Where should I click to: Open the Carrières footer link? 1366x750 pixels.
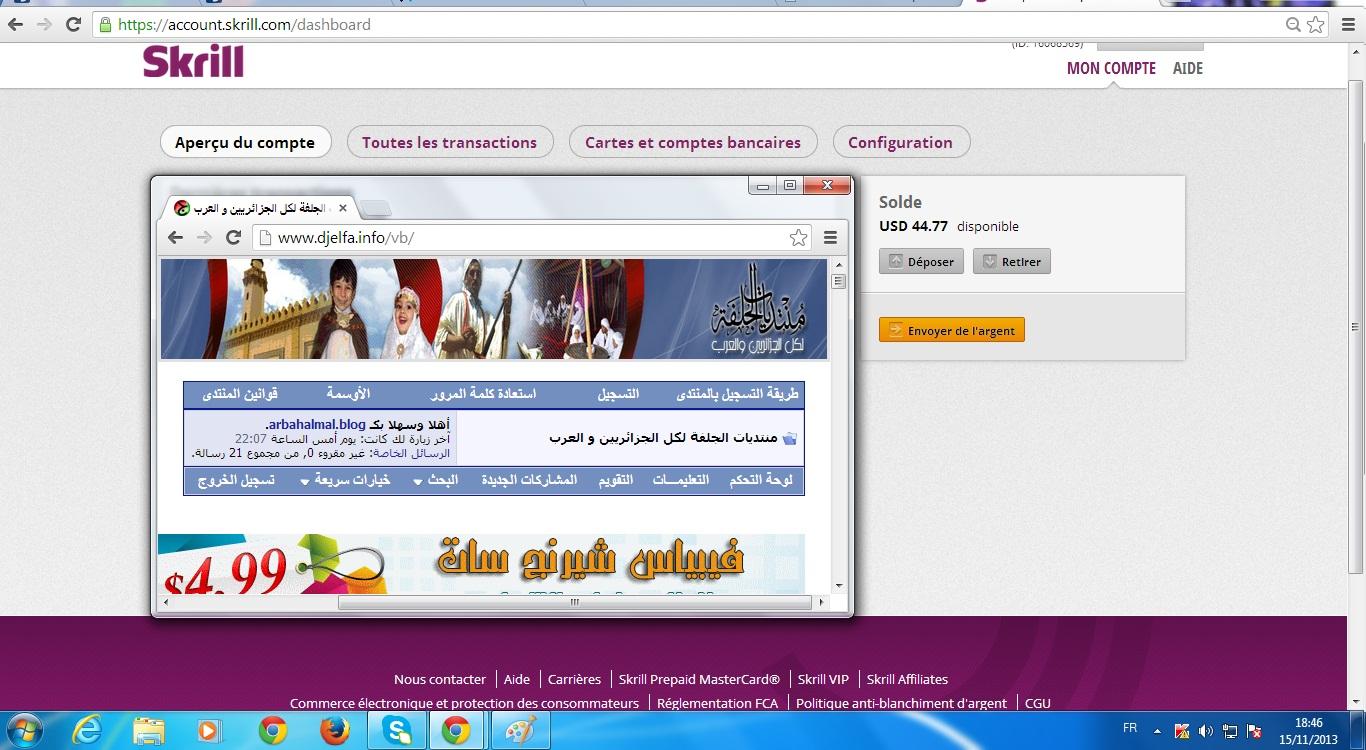574,679
